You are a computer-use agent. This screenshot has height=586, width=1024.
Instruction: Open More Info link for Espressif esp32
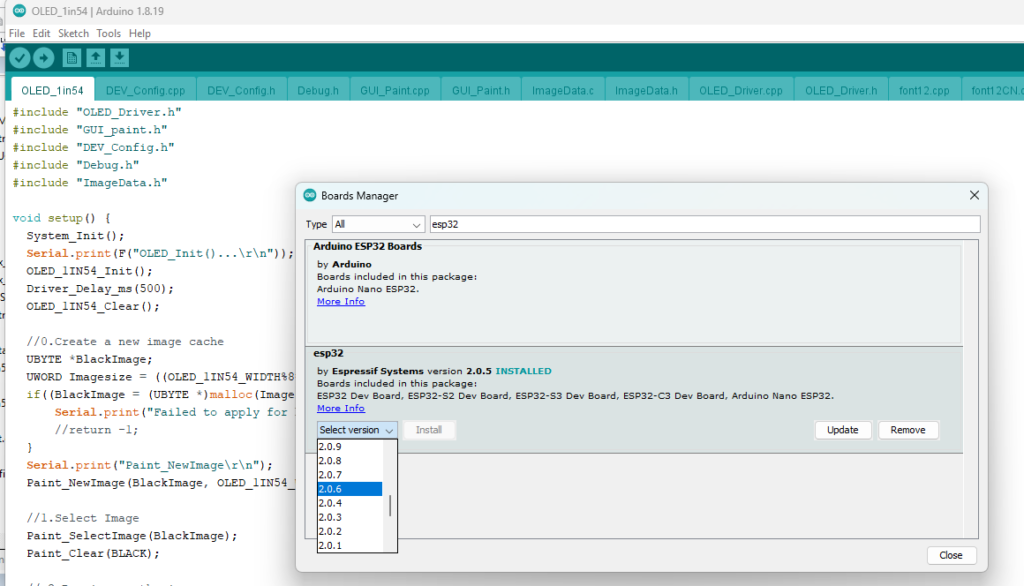point(341,408)
